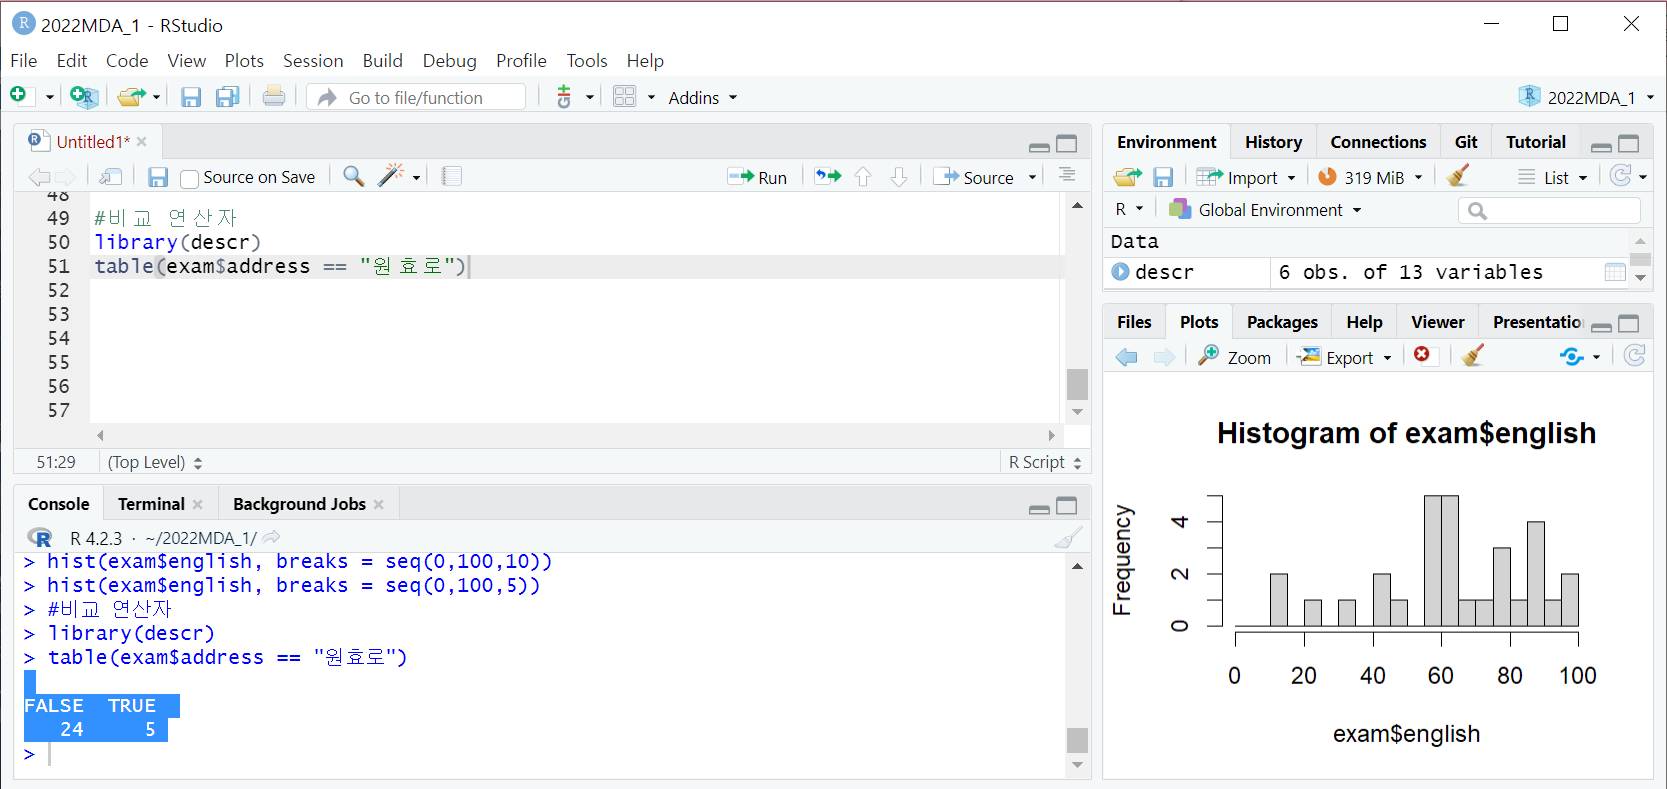
Task: Open the Session menu
Action: point(313,61)
